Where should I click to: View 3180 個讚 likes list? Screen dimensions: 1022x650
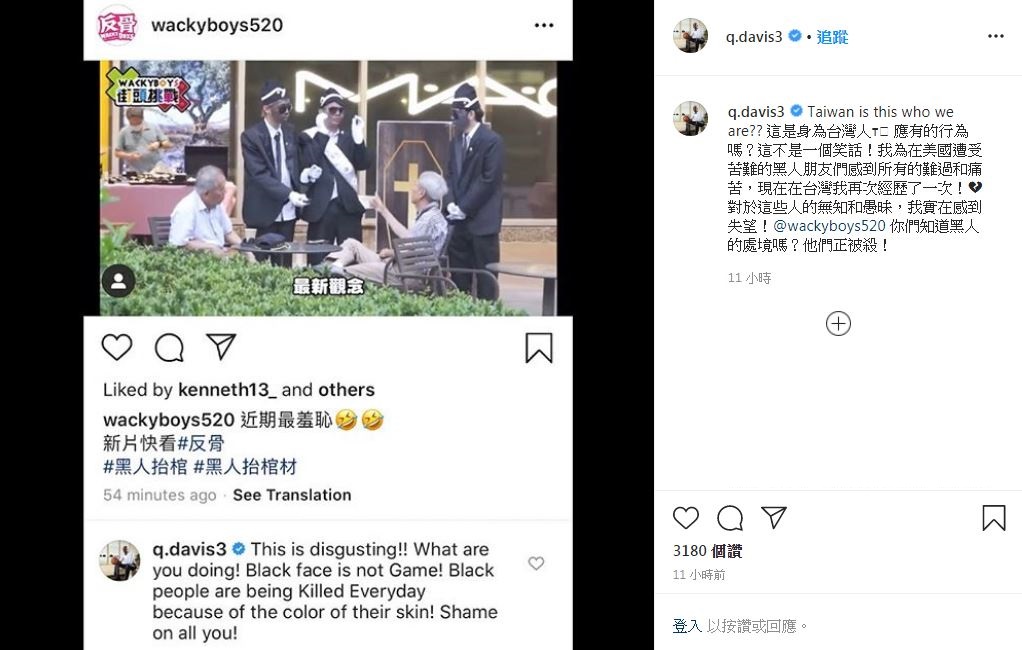pos(707,551)
